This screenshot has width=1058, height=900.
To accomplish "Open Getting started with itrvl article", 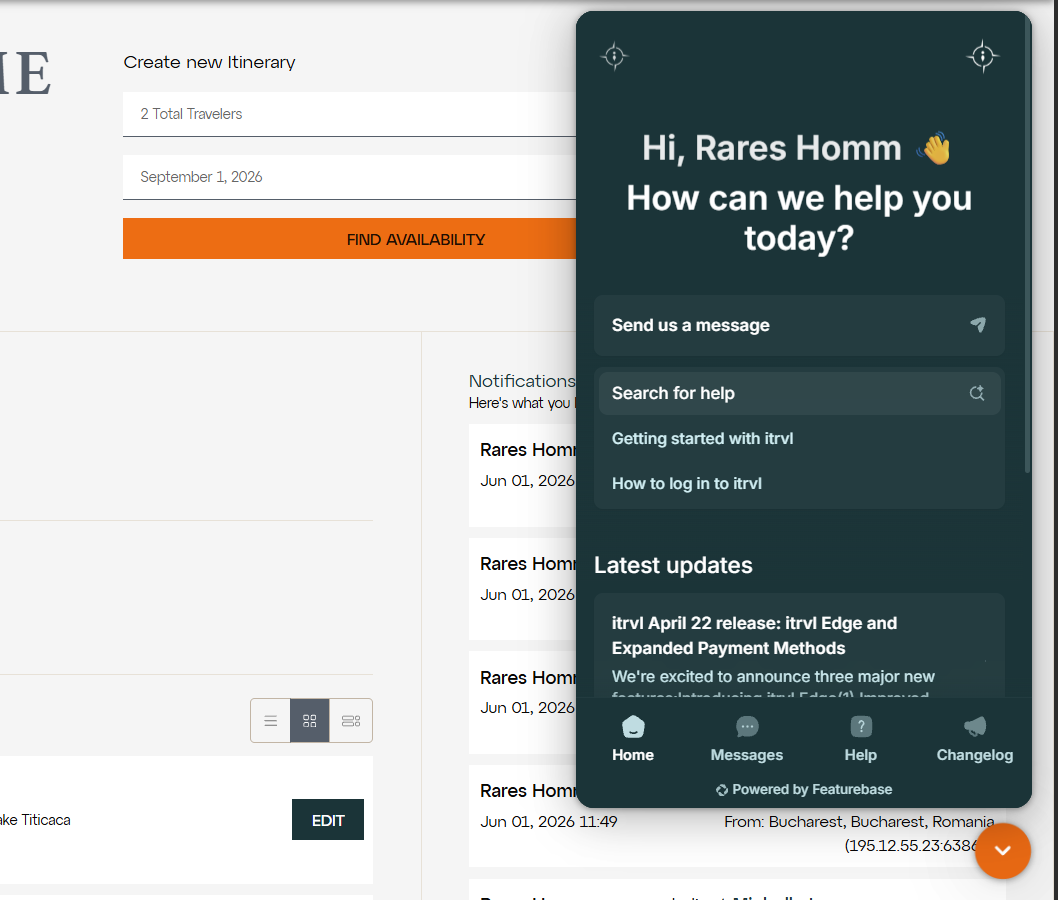I will 702,439.
